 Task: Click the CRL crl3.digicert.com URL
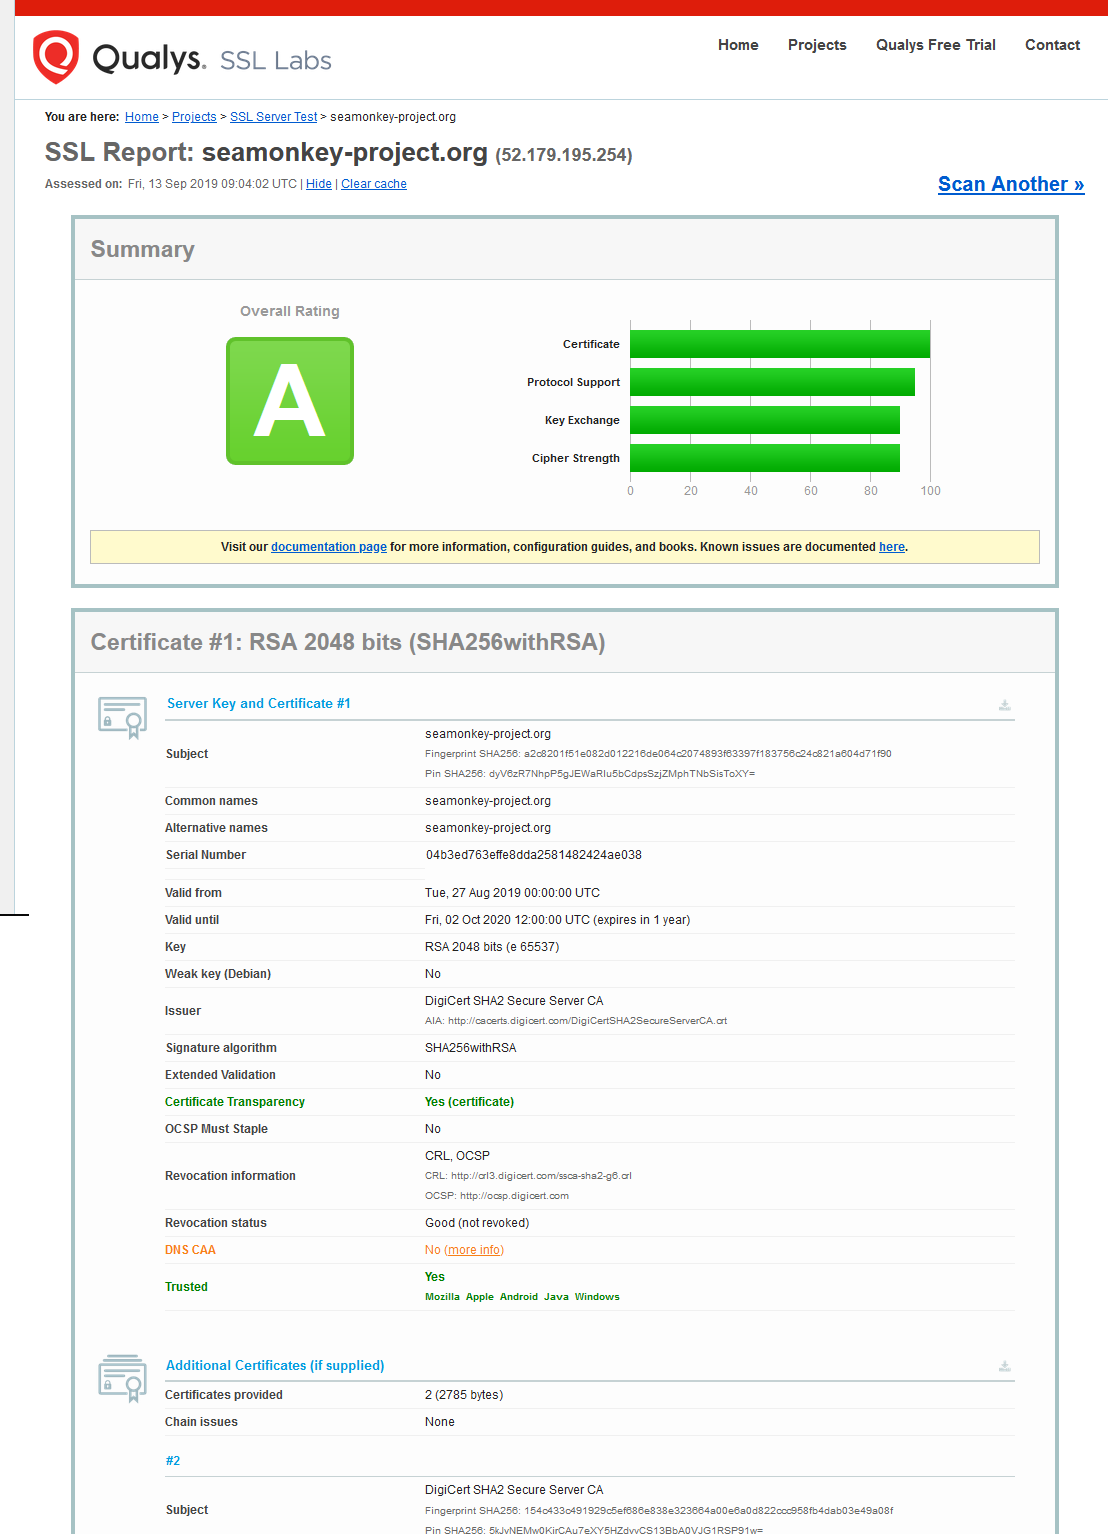tap(541, 1176)
